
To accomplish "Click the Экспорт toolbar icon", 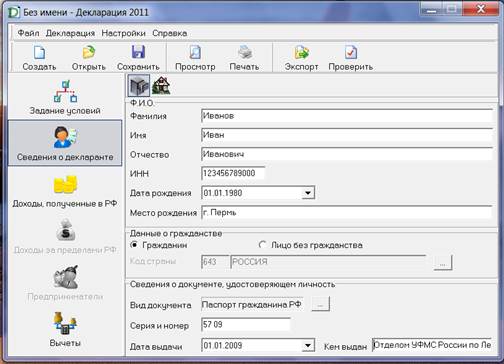I will click(x=301, y=53).
